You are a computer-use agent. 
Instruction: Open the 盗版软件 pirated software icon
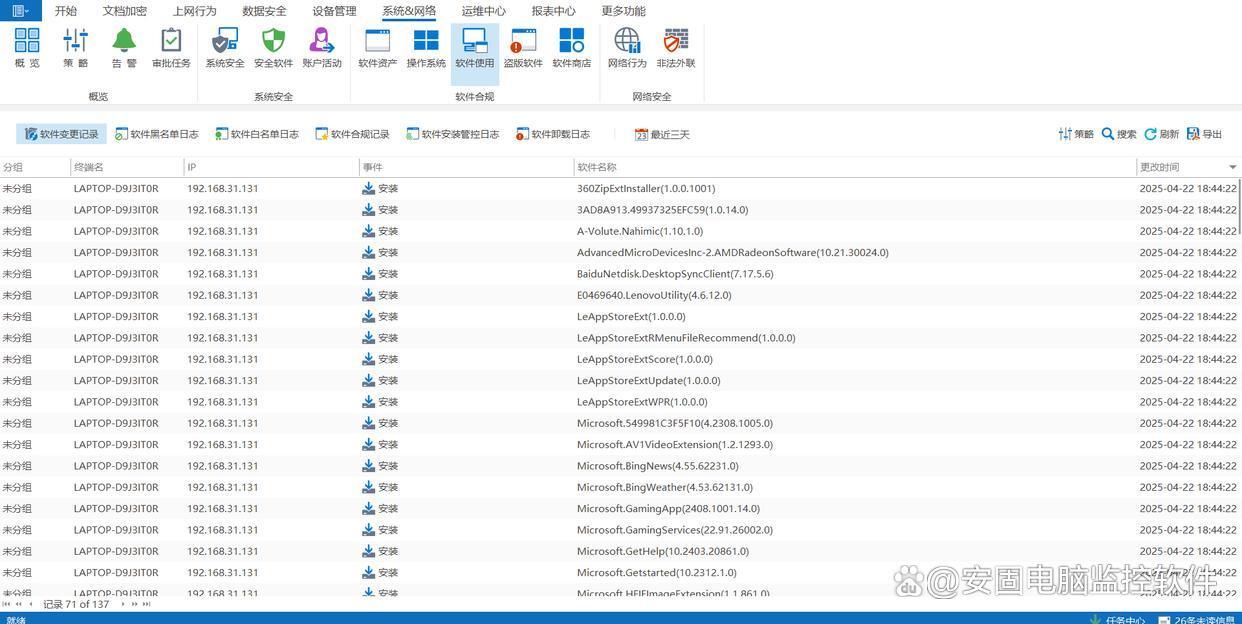tap(523, 47)
